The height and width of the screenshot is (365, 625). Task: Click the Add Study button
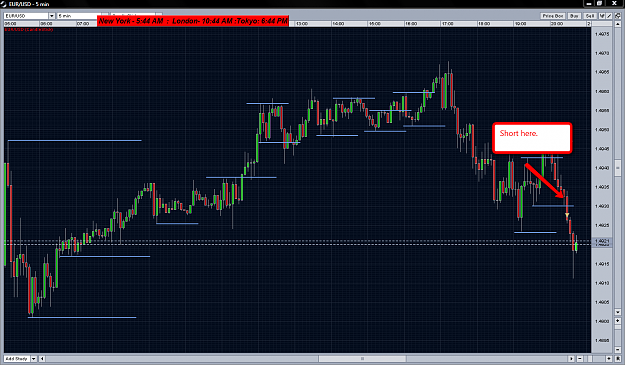[x=17, y=359]
